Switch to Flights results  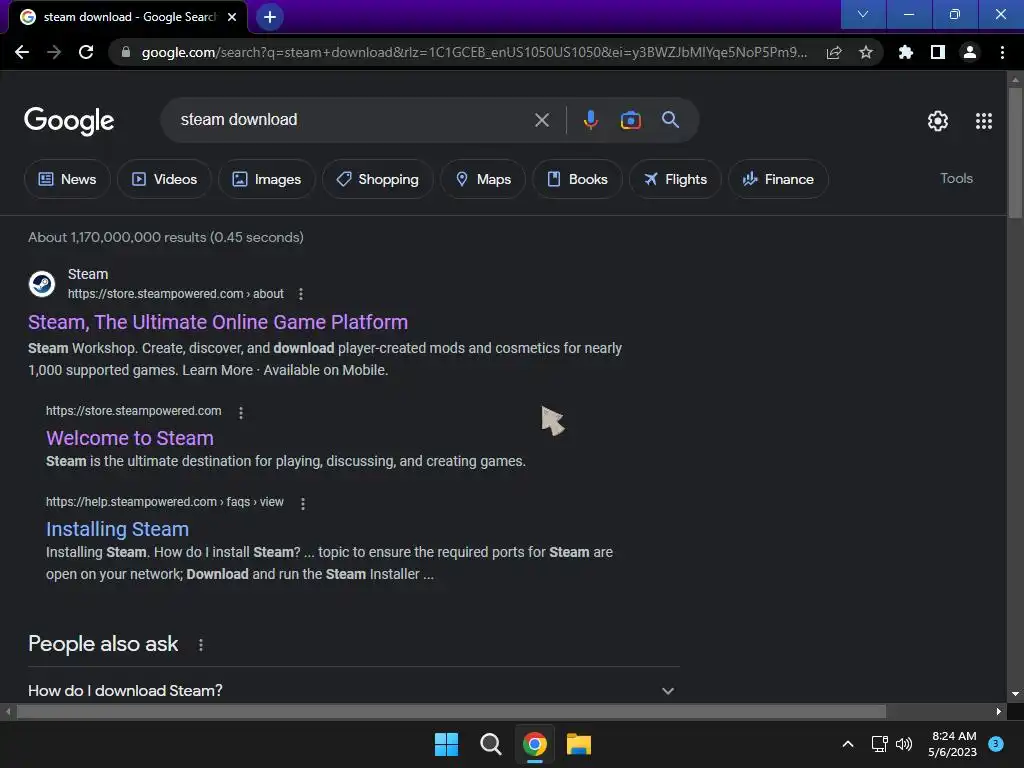coord(675,179)
